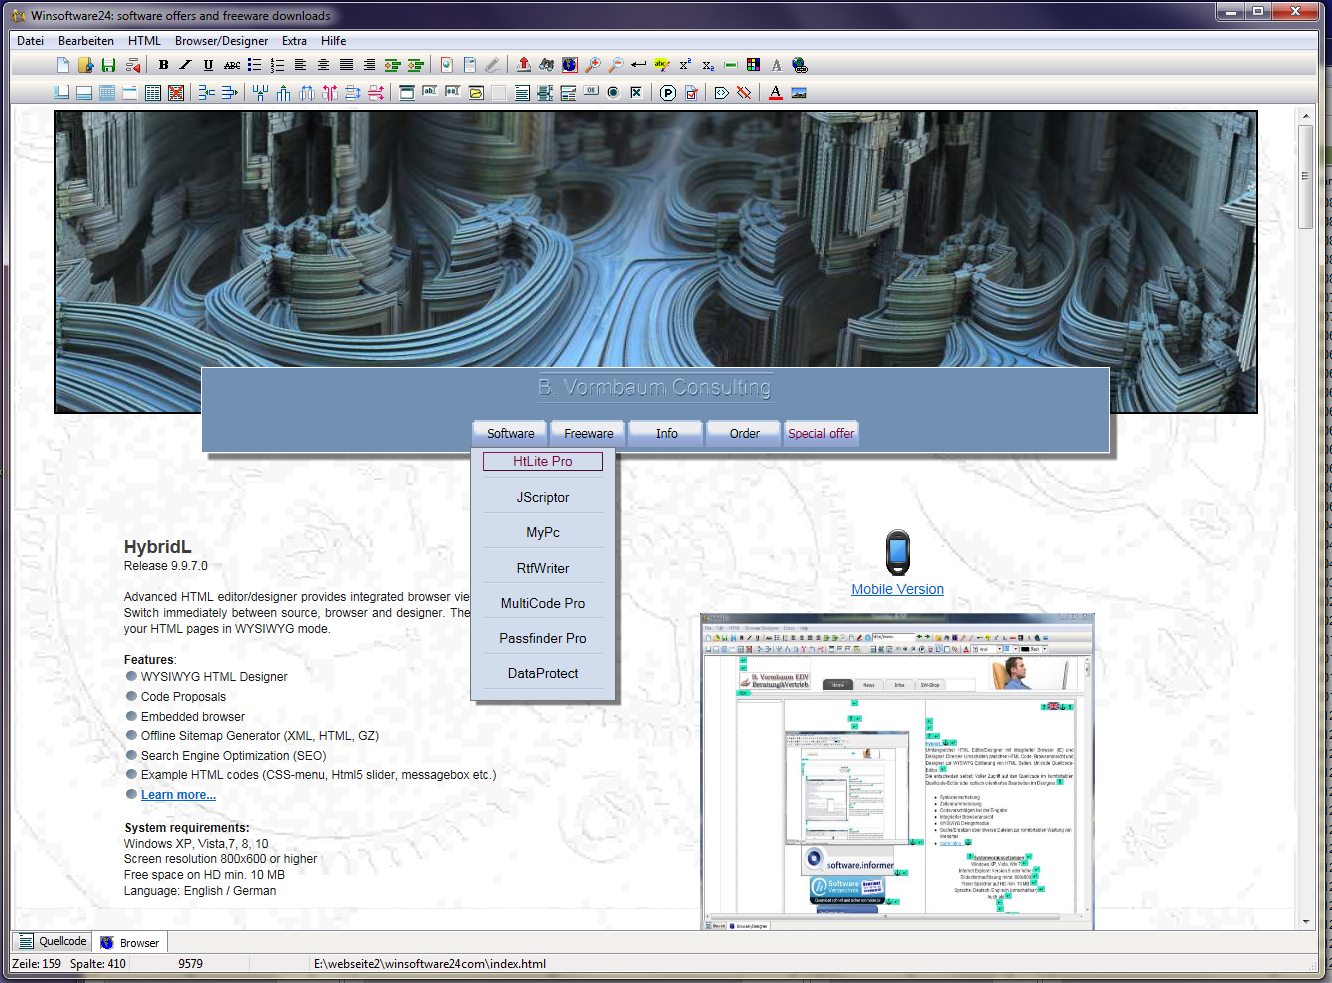
Task: Align text right
Action: pyautogui.click(x=369, y=65)
